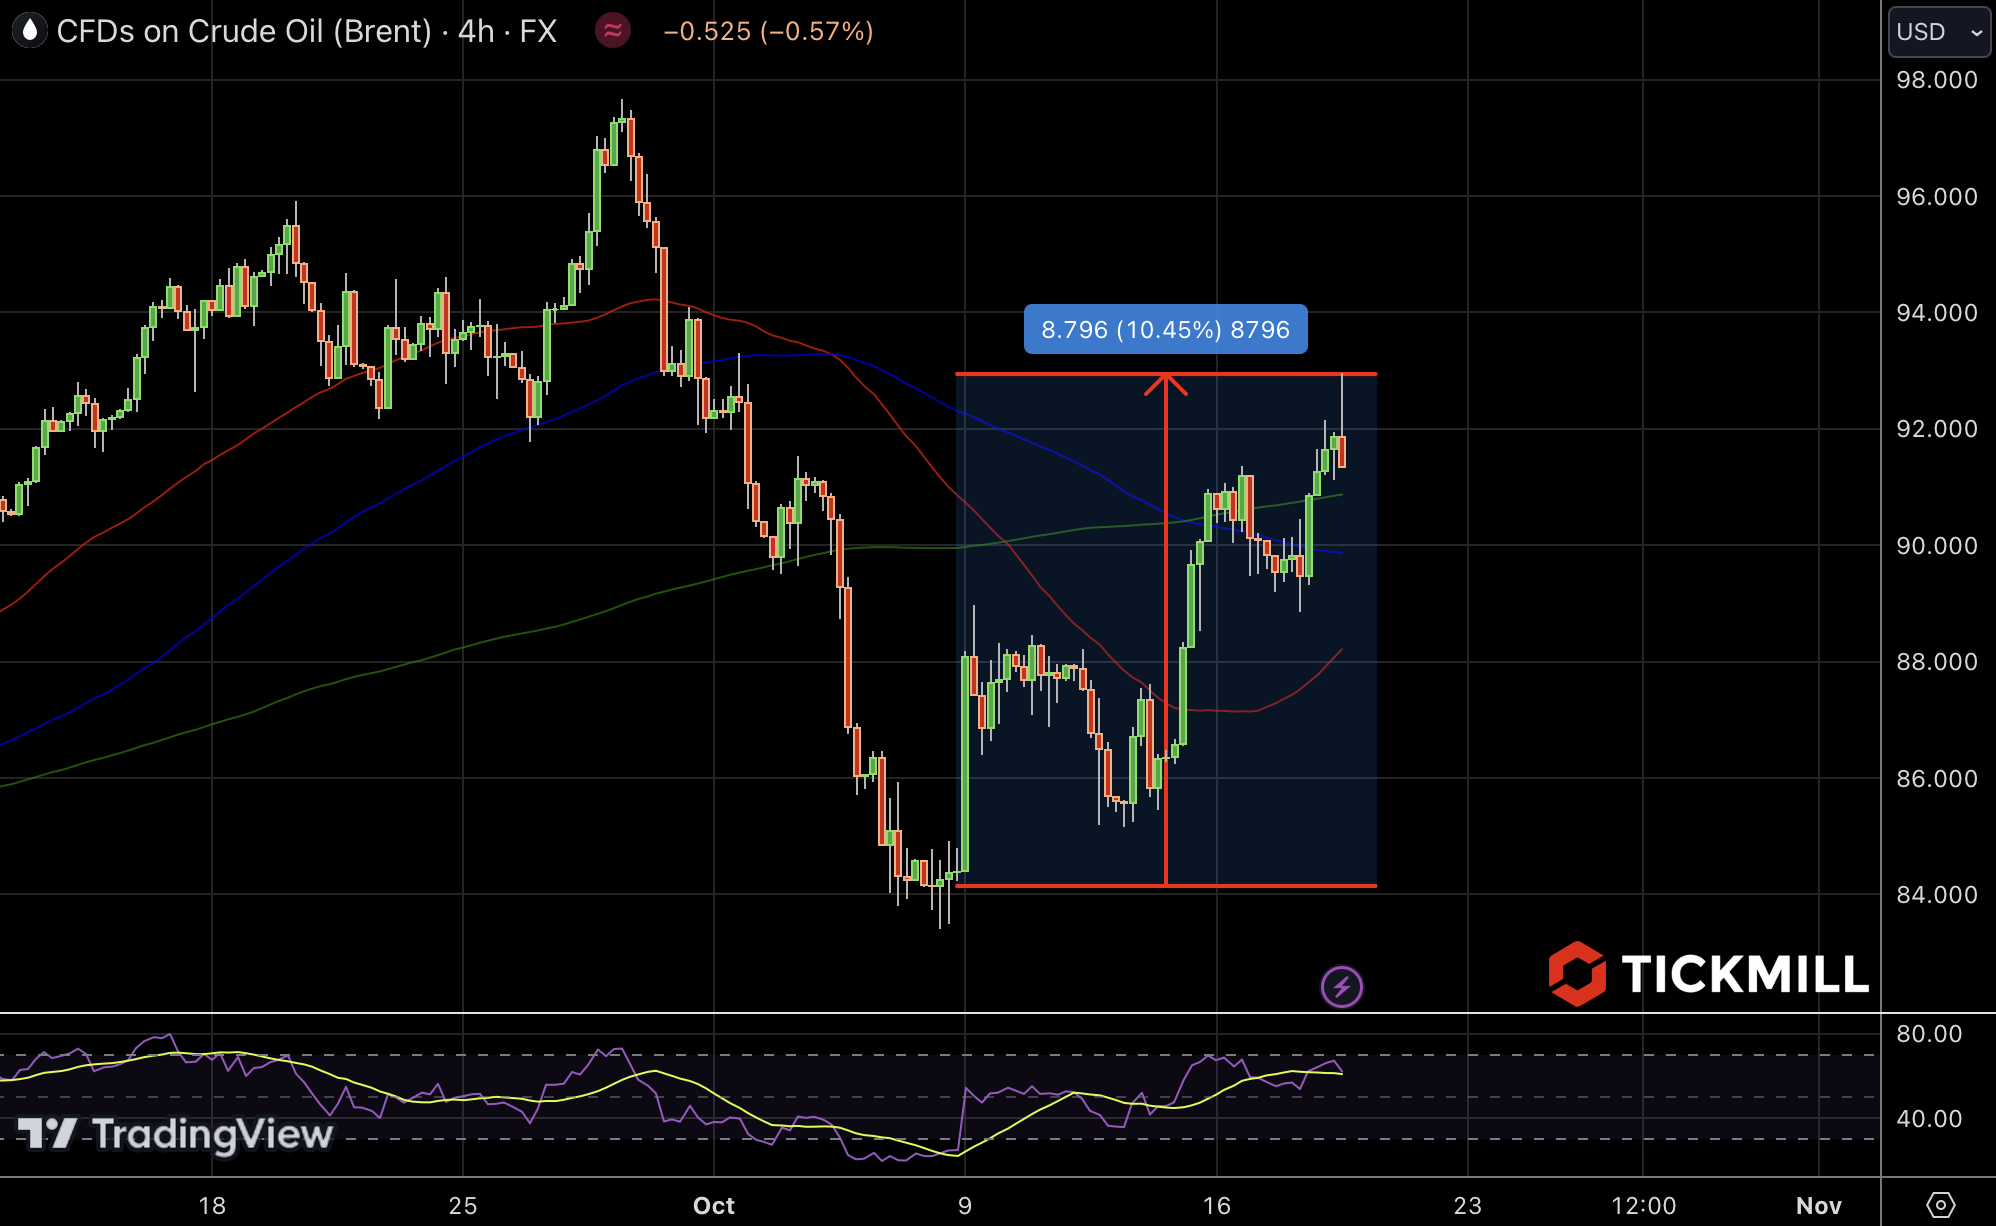Click the 98.000 price scale label
The height and width of the screenshot is (1226, 1996).
1936,80
